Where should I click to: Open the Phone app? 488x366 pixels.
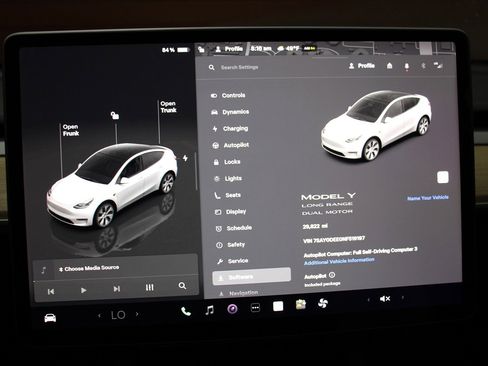tap(186, 311)
